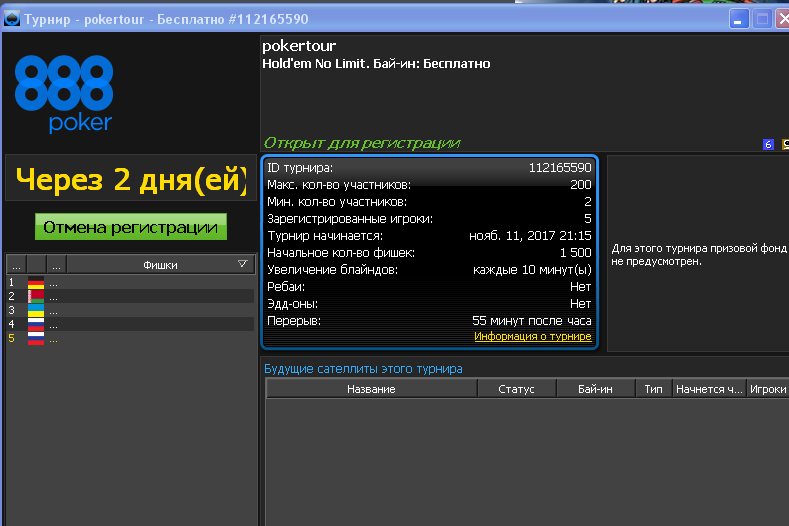Click the Ukrainian flag in row 3
The width and height of the screenshot is (789, 526).
click(36, 311)
